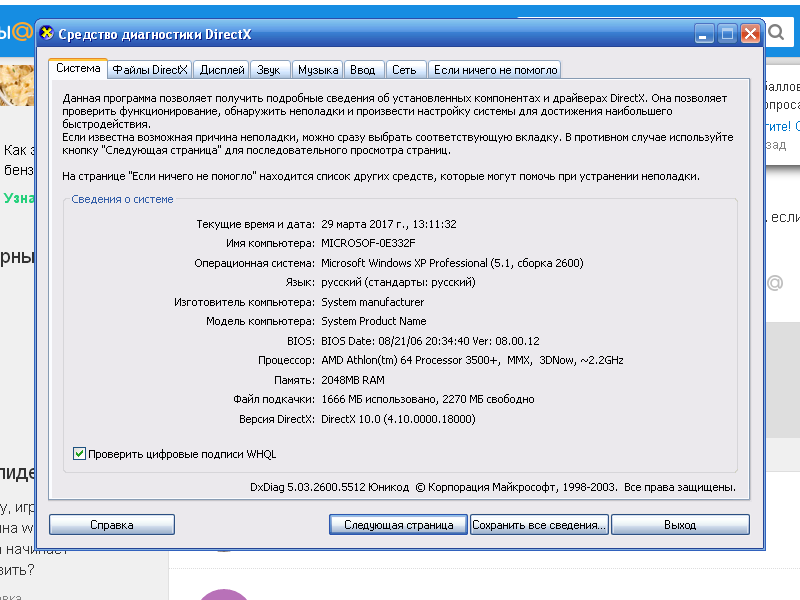Click the Операционная система label
Viewport: 800px width, 600px height.
[255, 263]
